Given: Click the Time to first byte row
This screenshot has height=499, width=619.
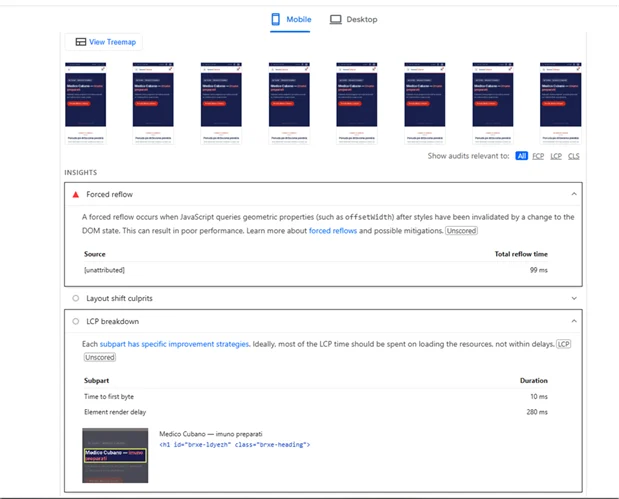Looking at the screenshot, I should click(x=316, y=396).
